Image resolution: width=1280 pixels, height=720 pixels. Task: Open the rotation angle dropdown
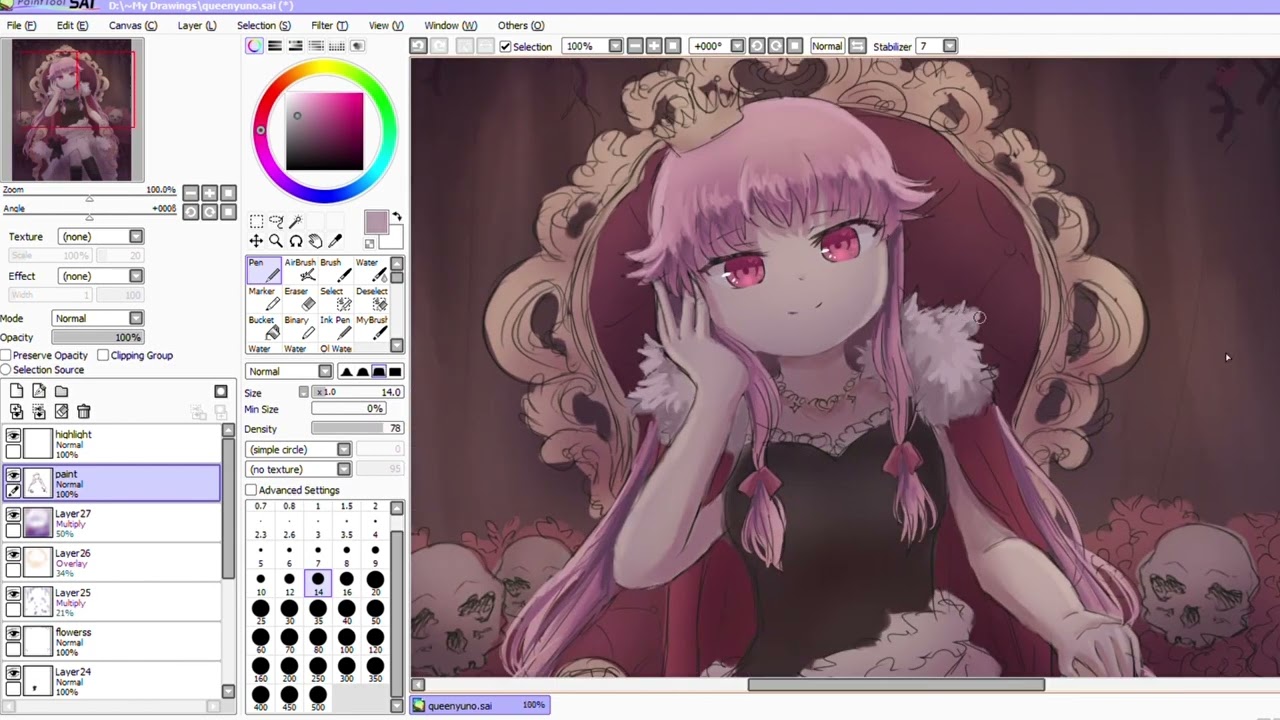click(x=737, y=46)
